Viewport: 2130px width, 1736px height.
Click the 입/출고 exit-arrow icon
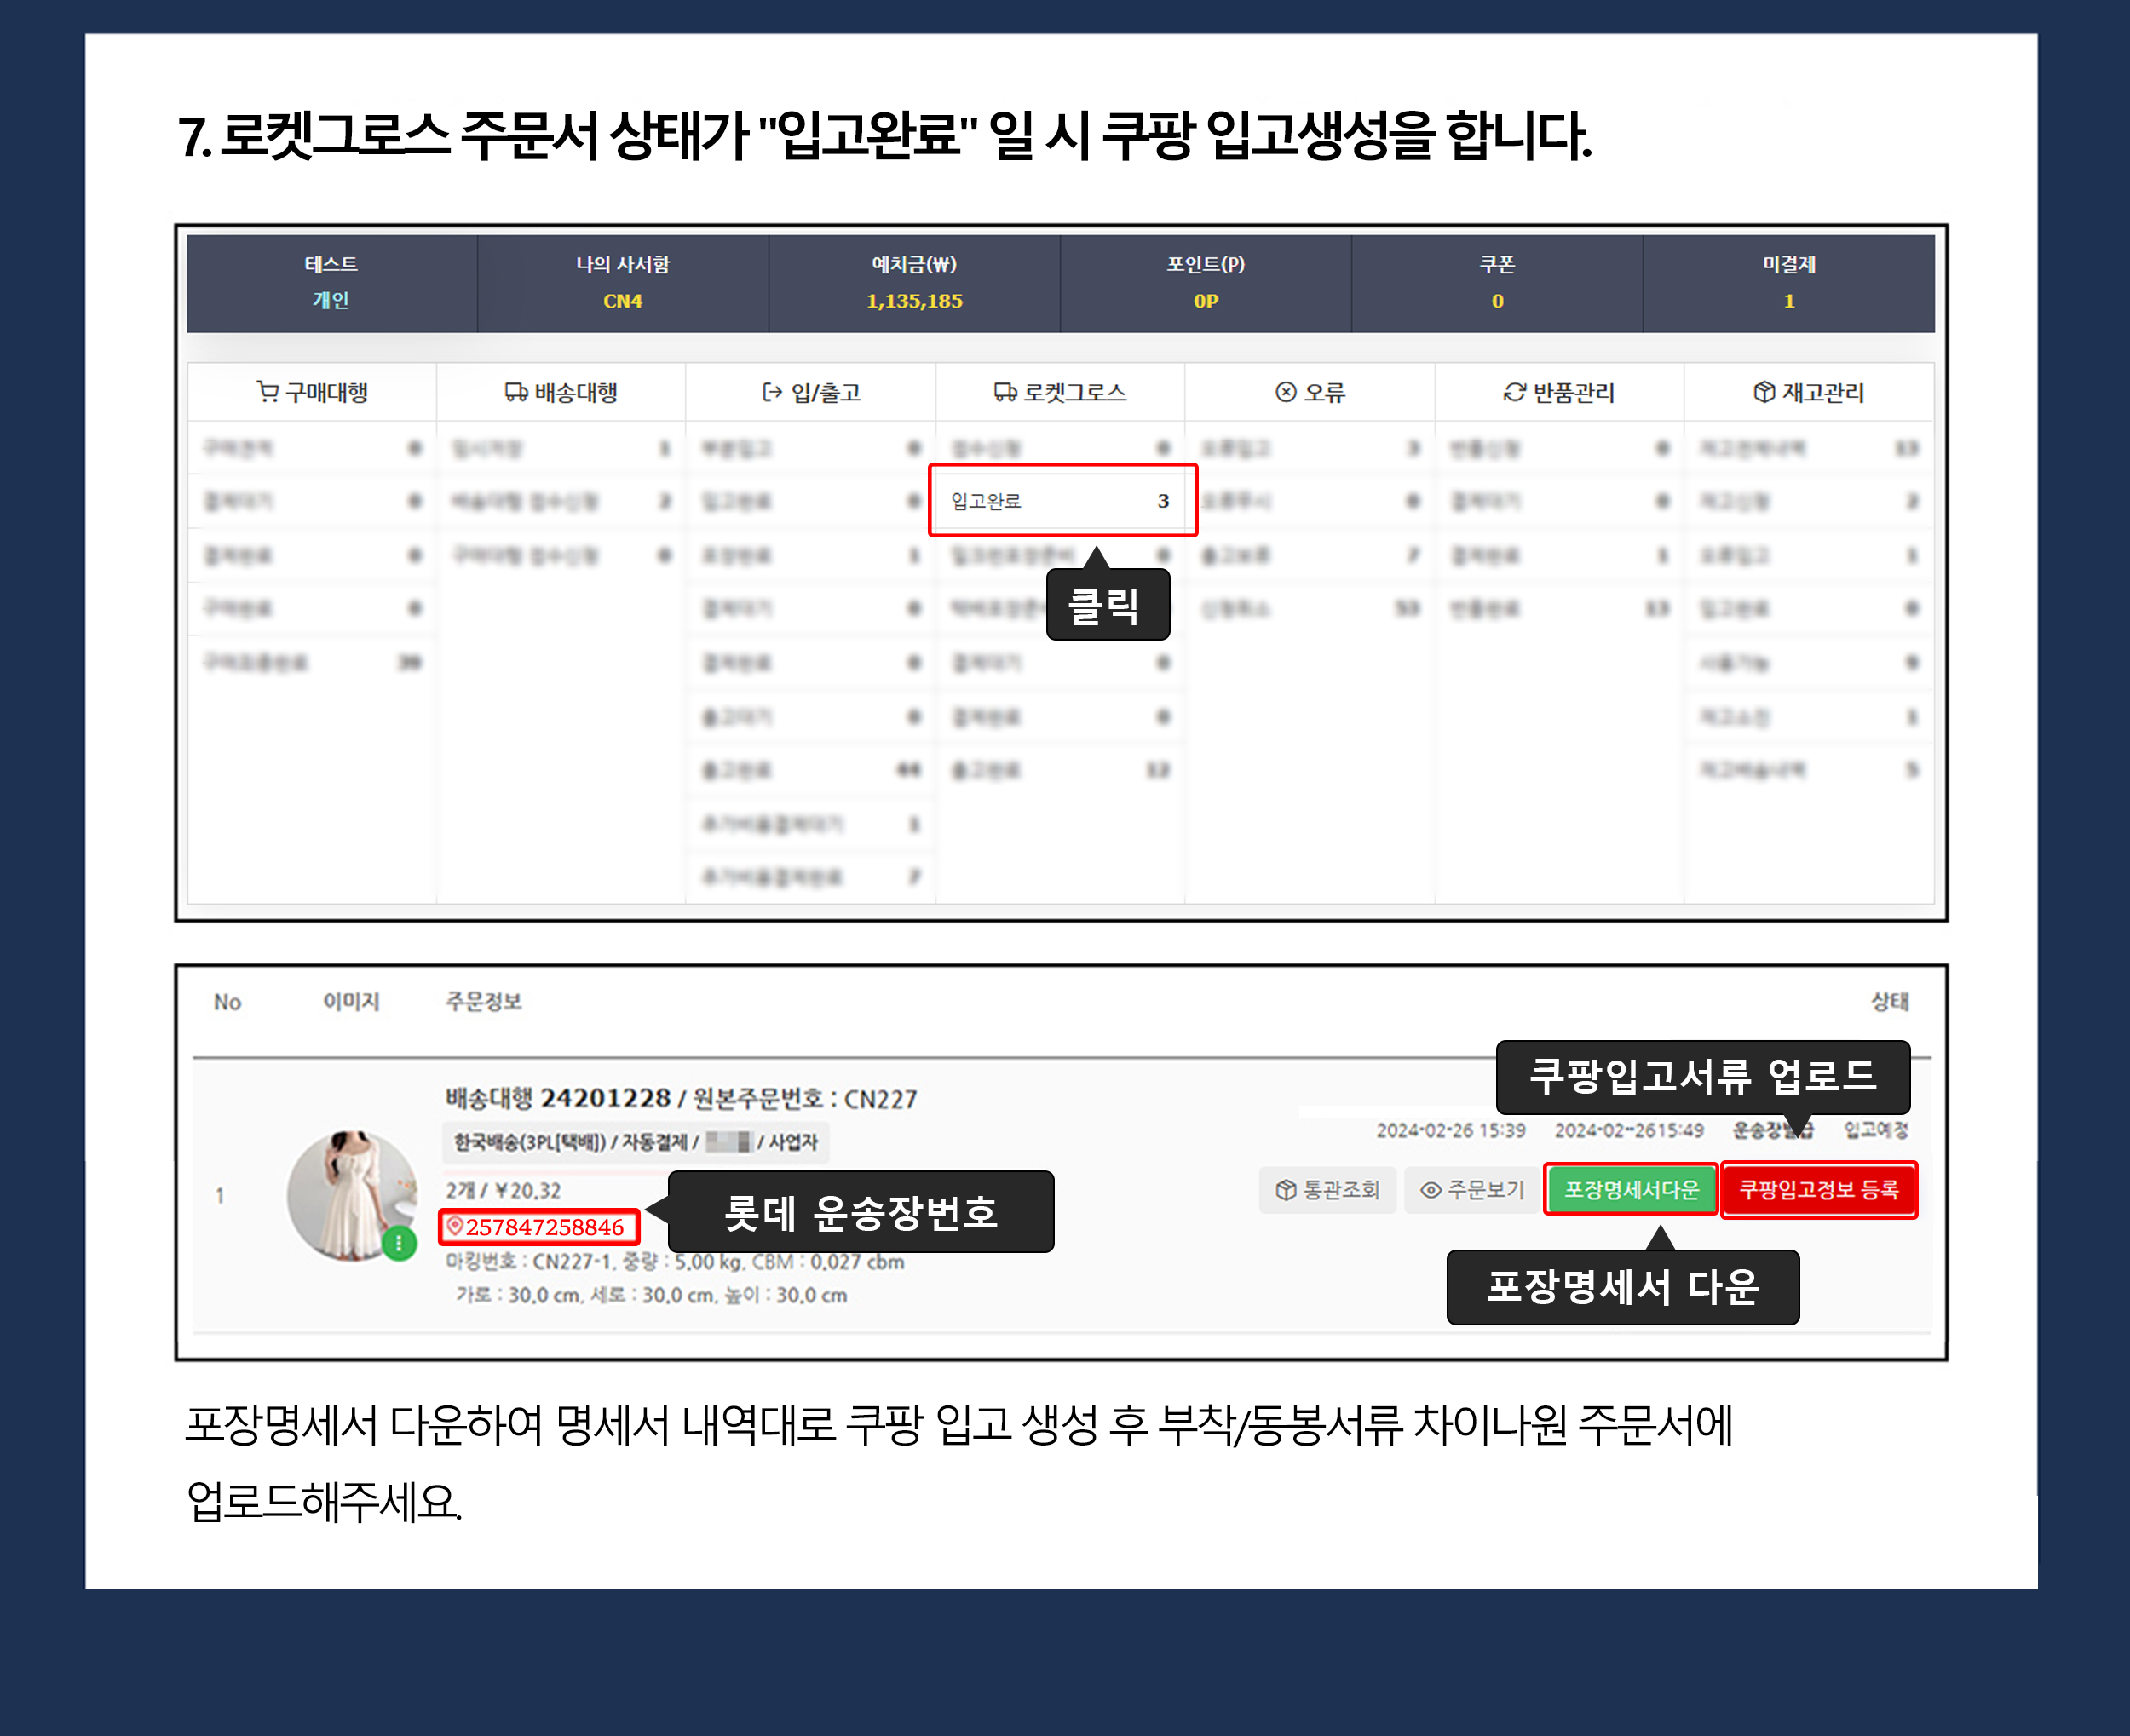point(772,392)
